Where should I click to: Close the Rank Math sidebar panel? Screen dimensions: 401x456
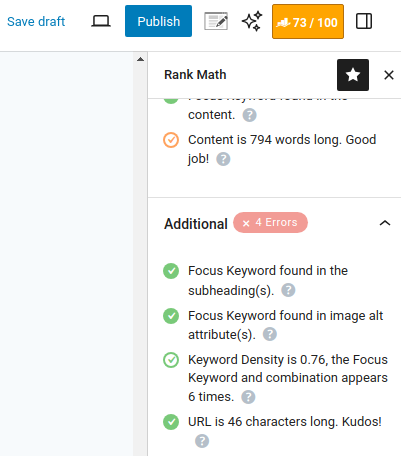[389, 75]
